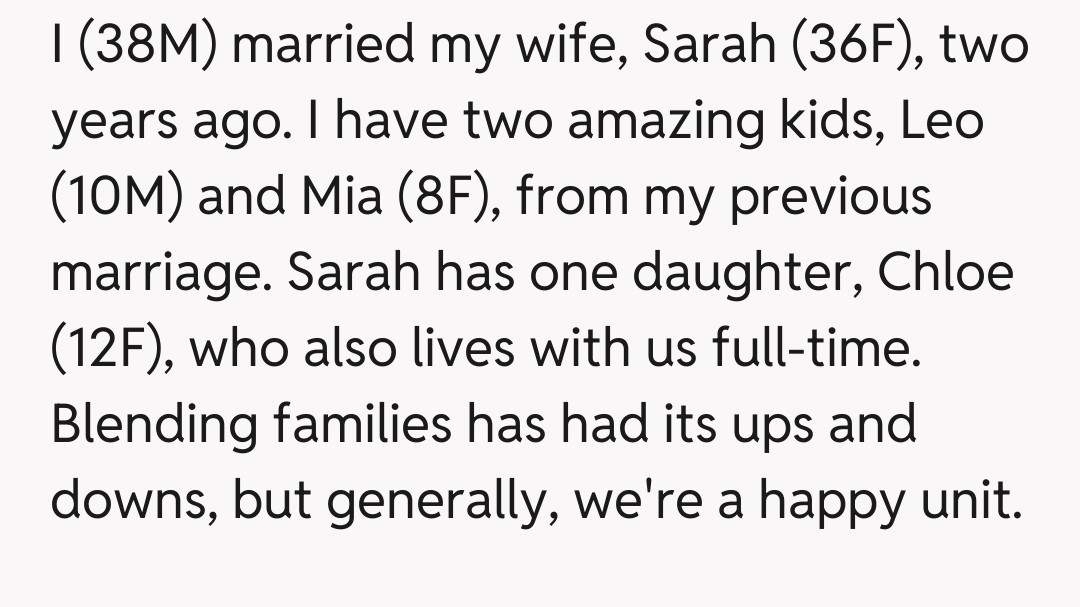Click the word "happy"
1080x607 pixels.
[x=842, y=498]
